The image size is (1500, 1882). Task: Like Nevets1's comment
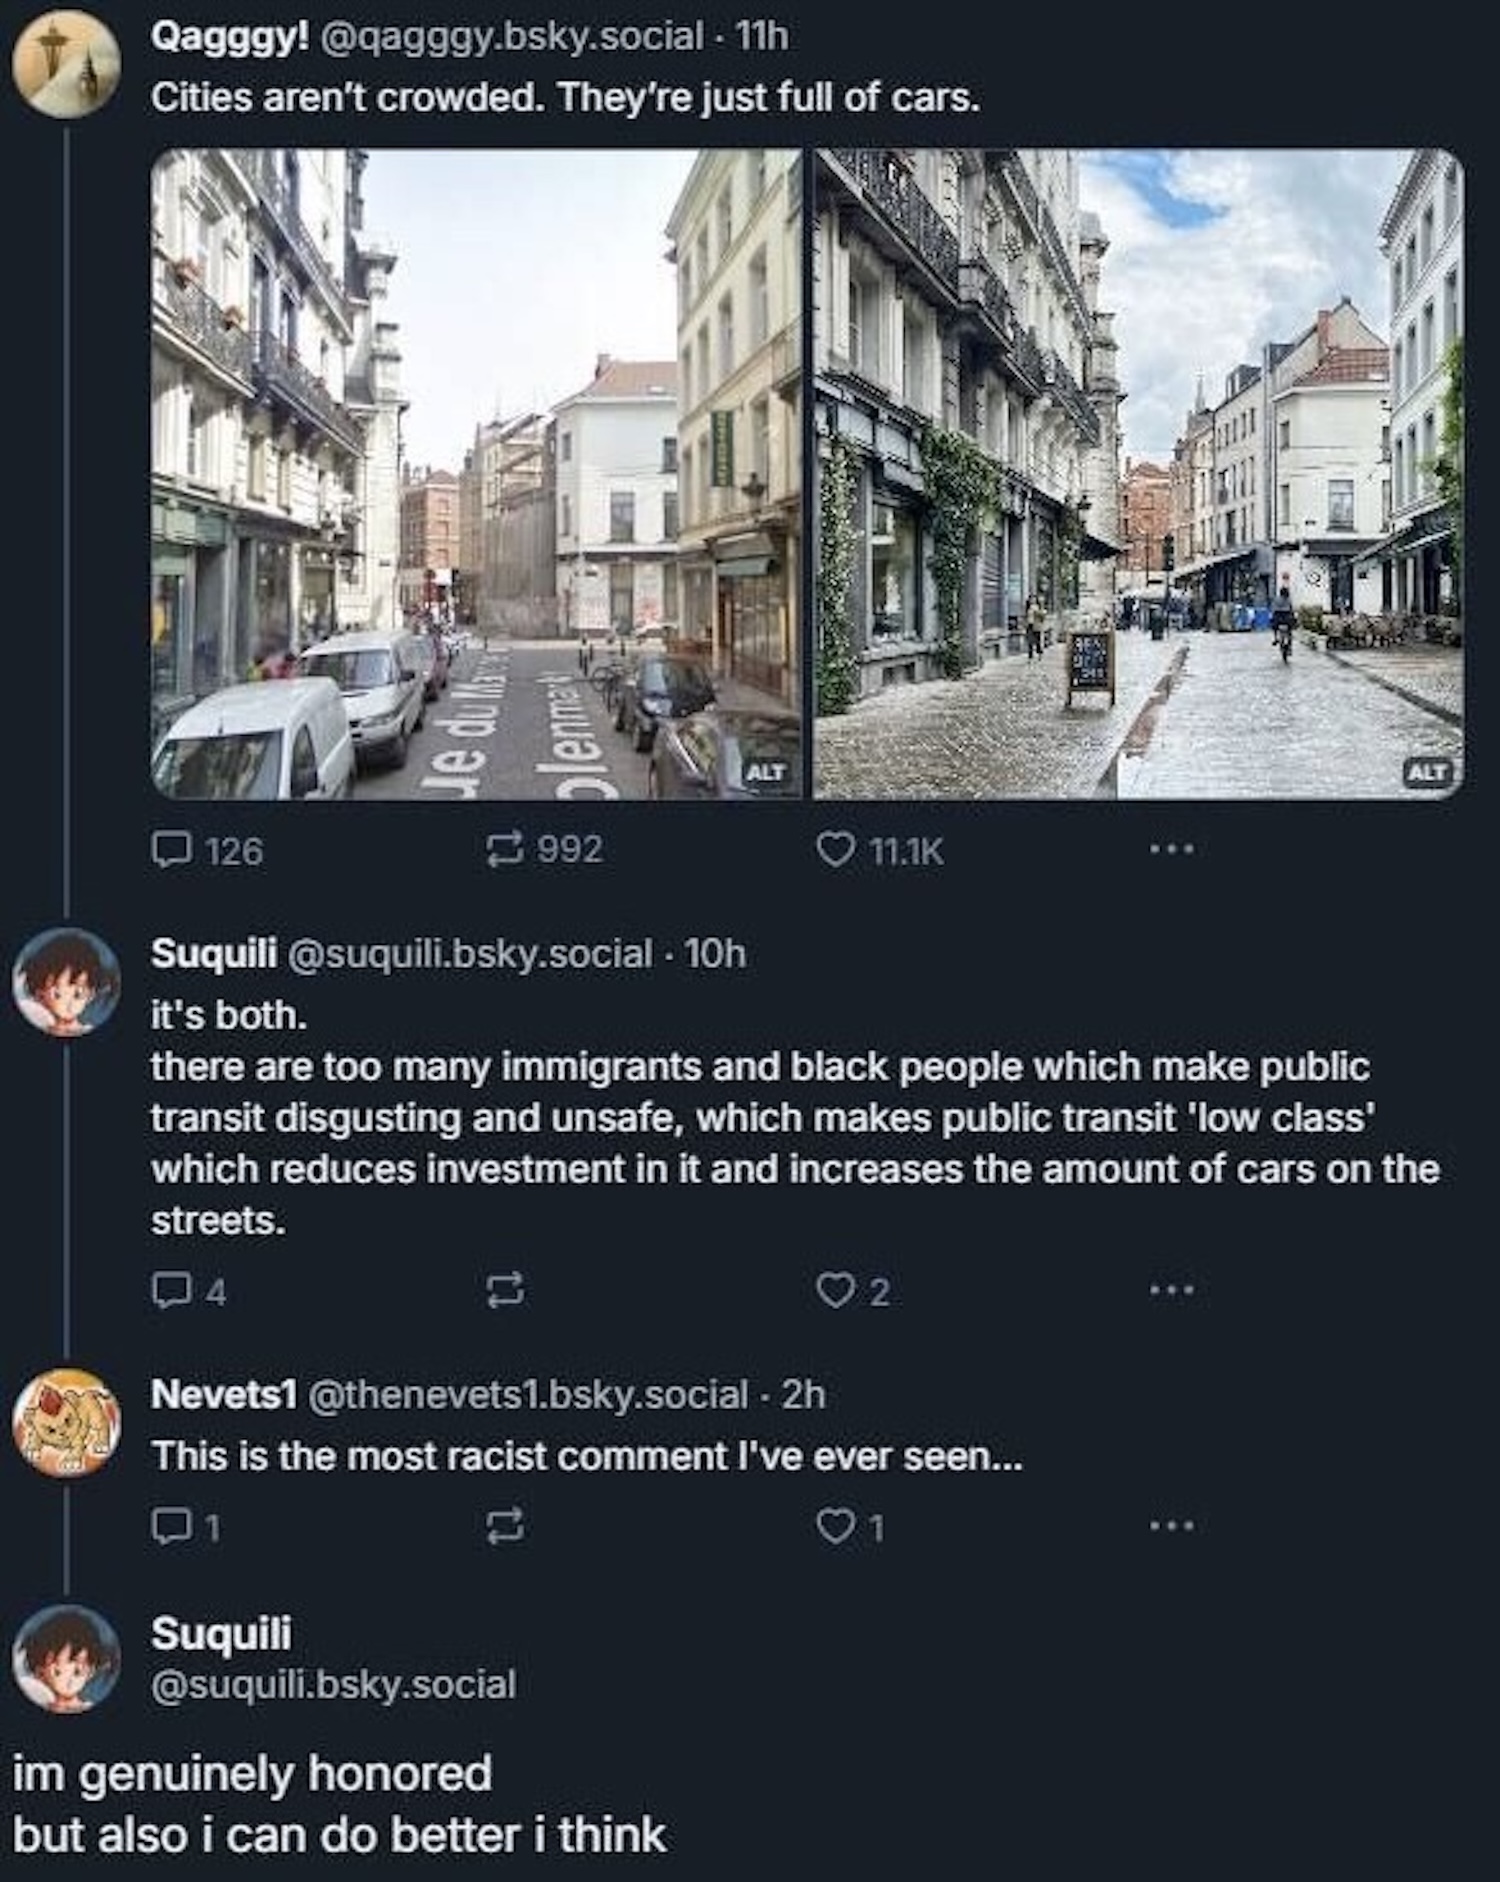coord(834,1526)
